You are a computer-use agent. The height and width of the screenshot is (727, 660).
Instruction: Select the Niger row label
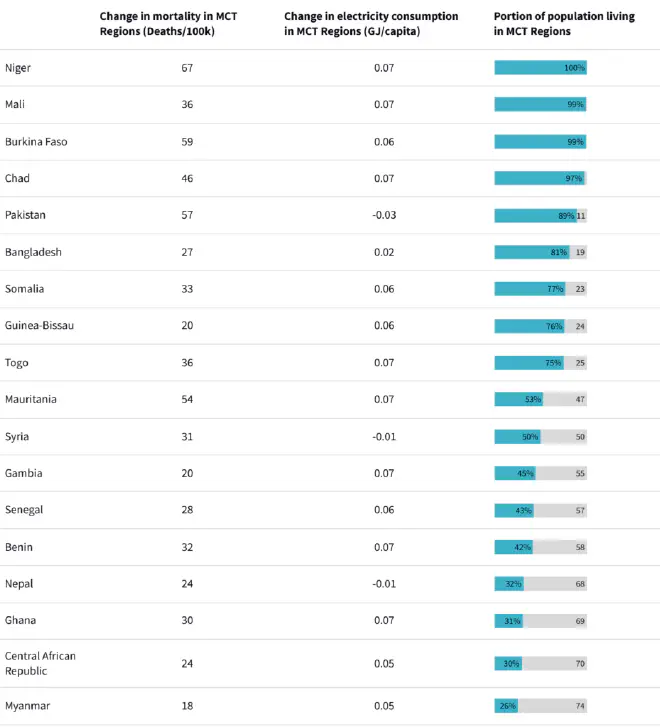pos(18,68)
